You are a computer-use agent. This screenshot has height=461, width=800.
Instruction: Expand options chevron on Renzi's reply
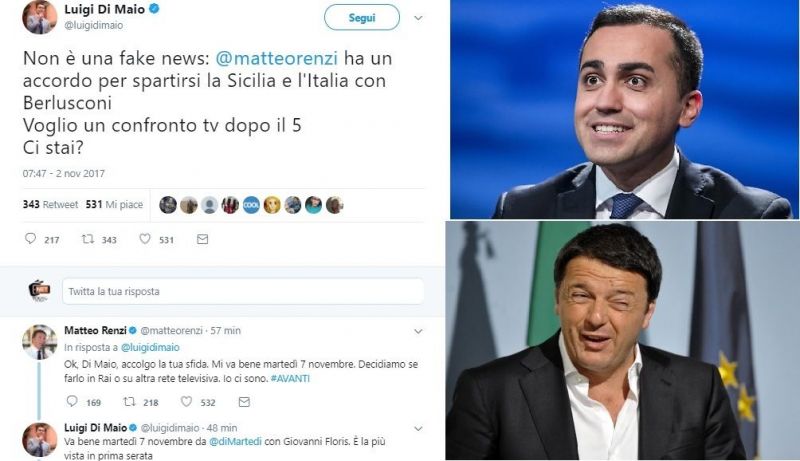pyautogui.click(x=418, y=331)
